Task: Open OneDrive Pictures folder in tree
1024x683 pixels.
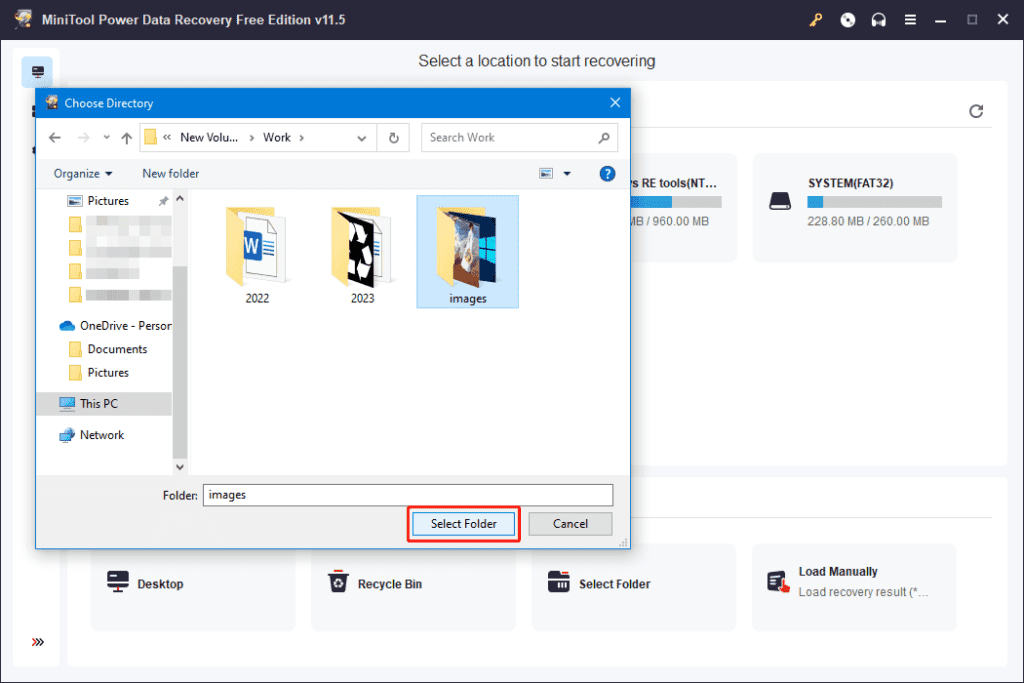Action: click(x=99, y=373)
